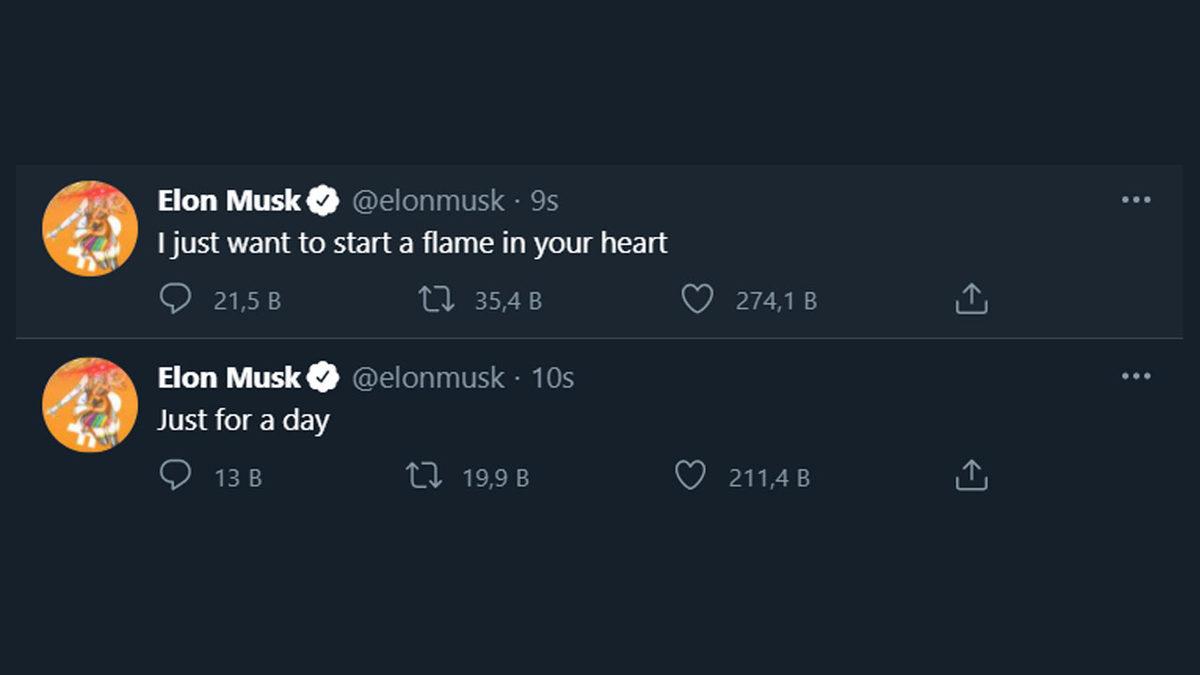Like the "flame in your heart" tweet
Viewport: 1200px width, 675px height.
pos(697,299)
